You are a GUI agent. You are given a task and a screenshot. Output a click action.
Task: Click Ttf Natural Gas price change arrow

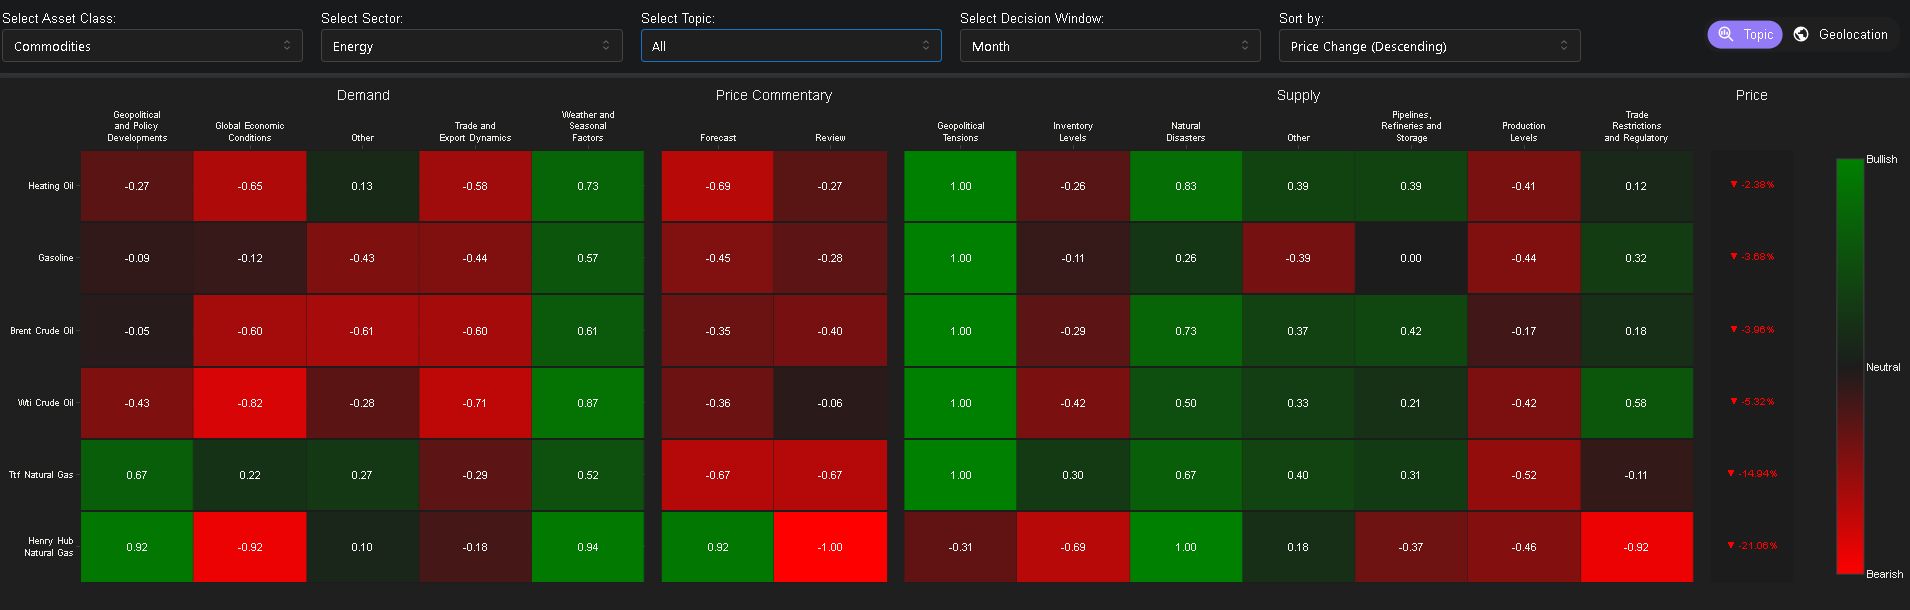pos(1731,474)
